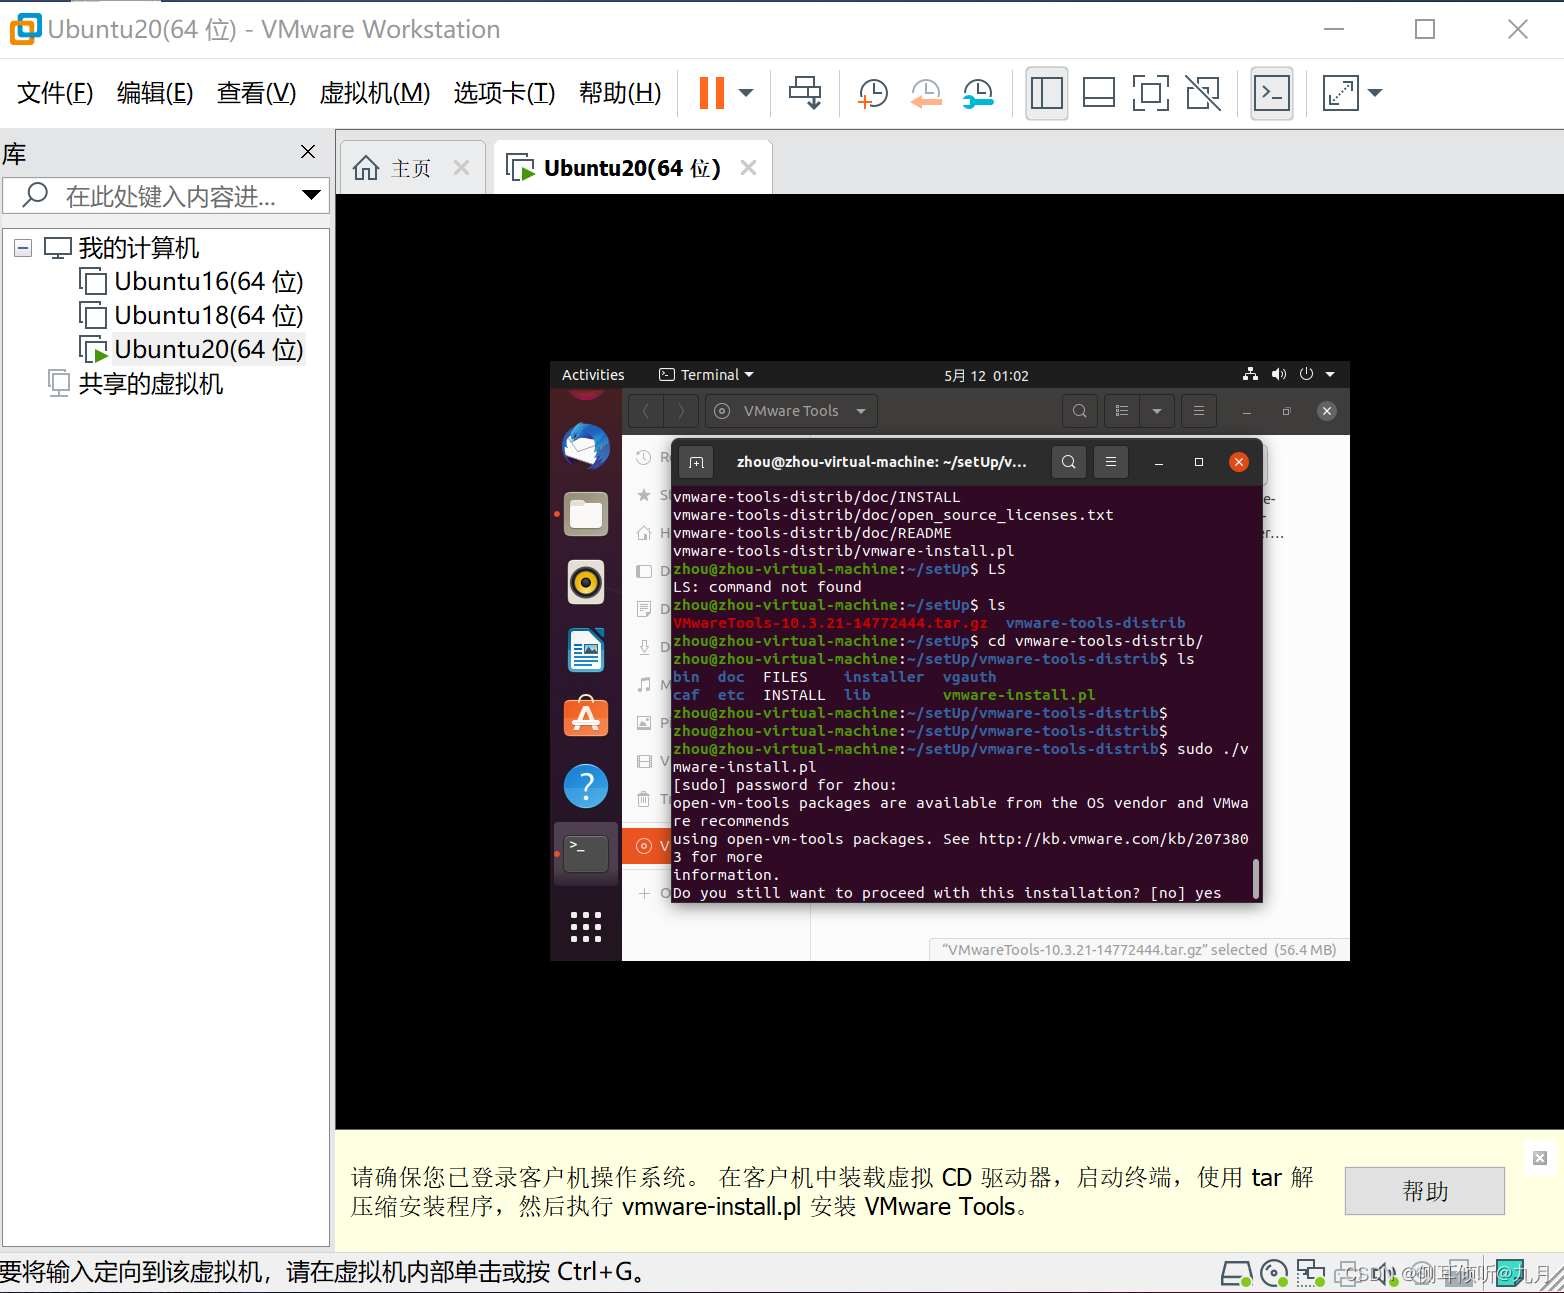Select Ubuntu16(64 位) in library
This screenshot has height=1293, width=1564.
[x=192, y=282]
